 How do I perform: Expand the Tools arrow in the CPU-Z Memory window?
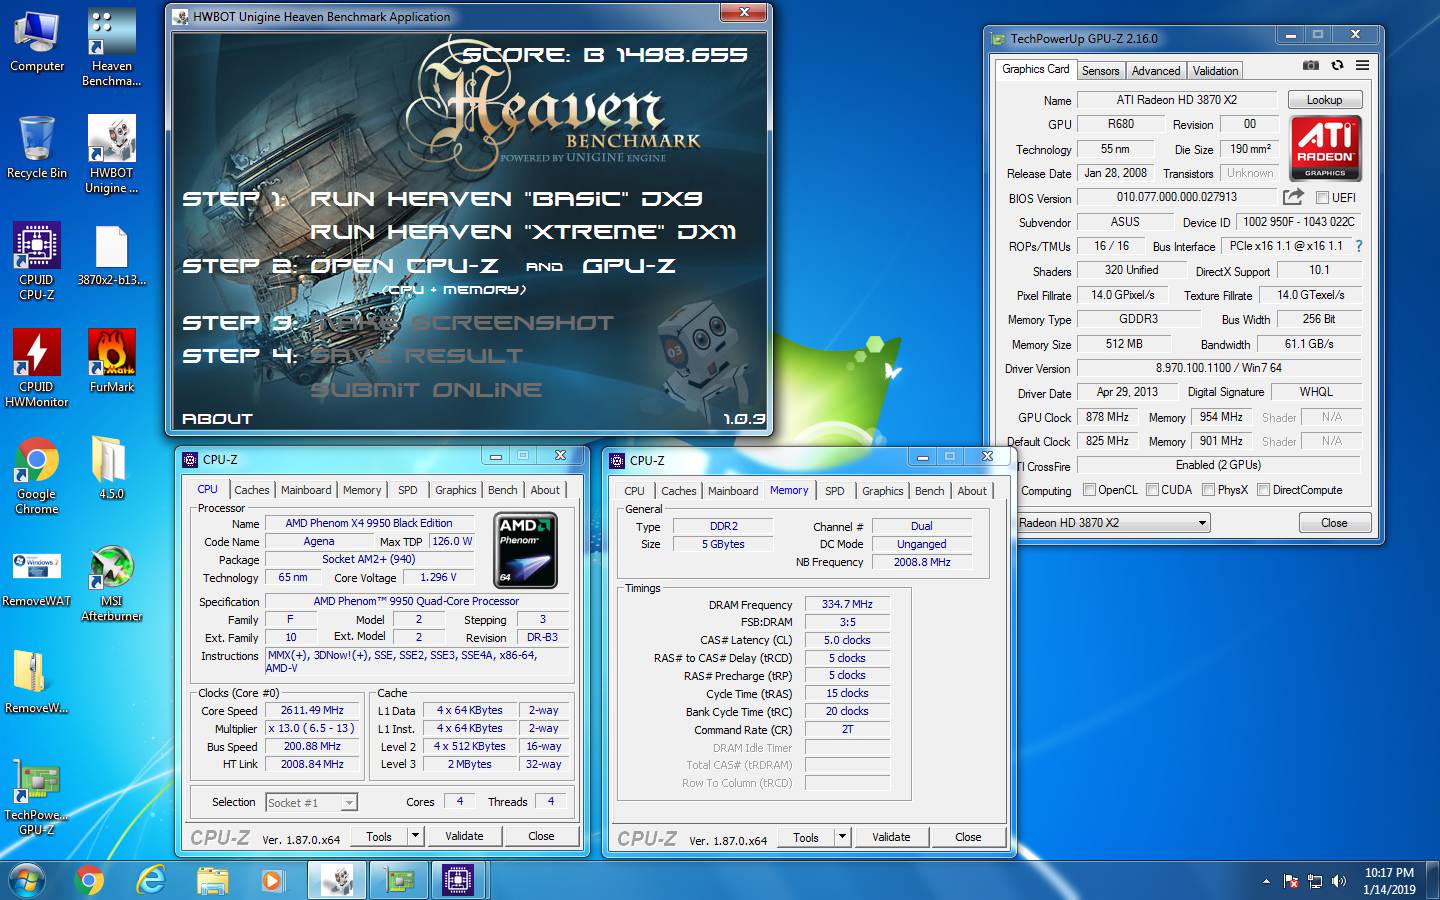[x=842, y=837]
